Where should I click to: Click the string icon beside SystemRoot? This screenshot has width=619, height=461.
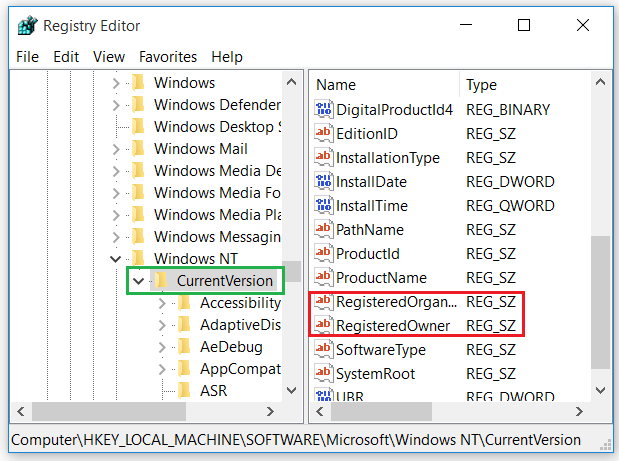(324, 373)
